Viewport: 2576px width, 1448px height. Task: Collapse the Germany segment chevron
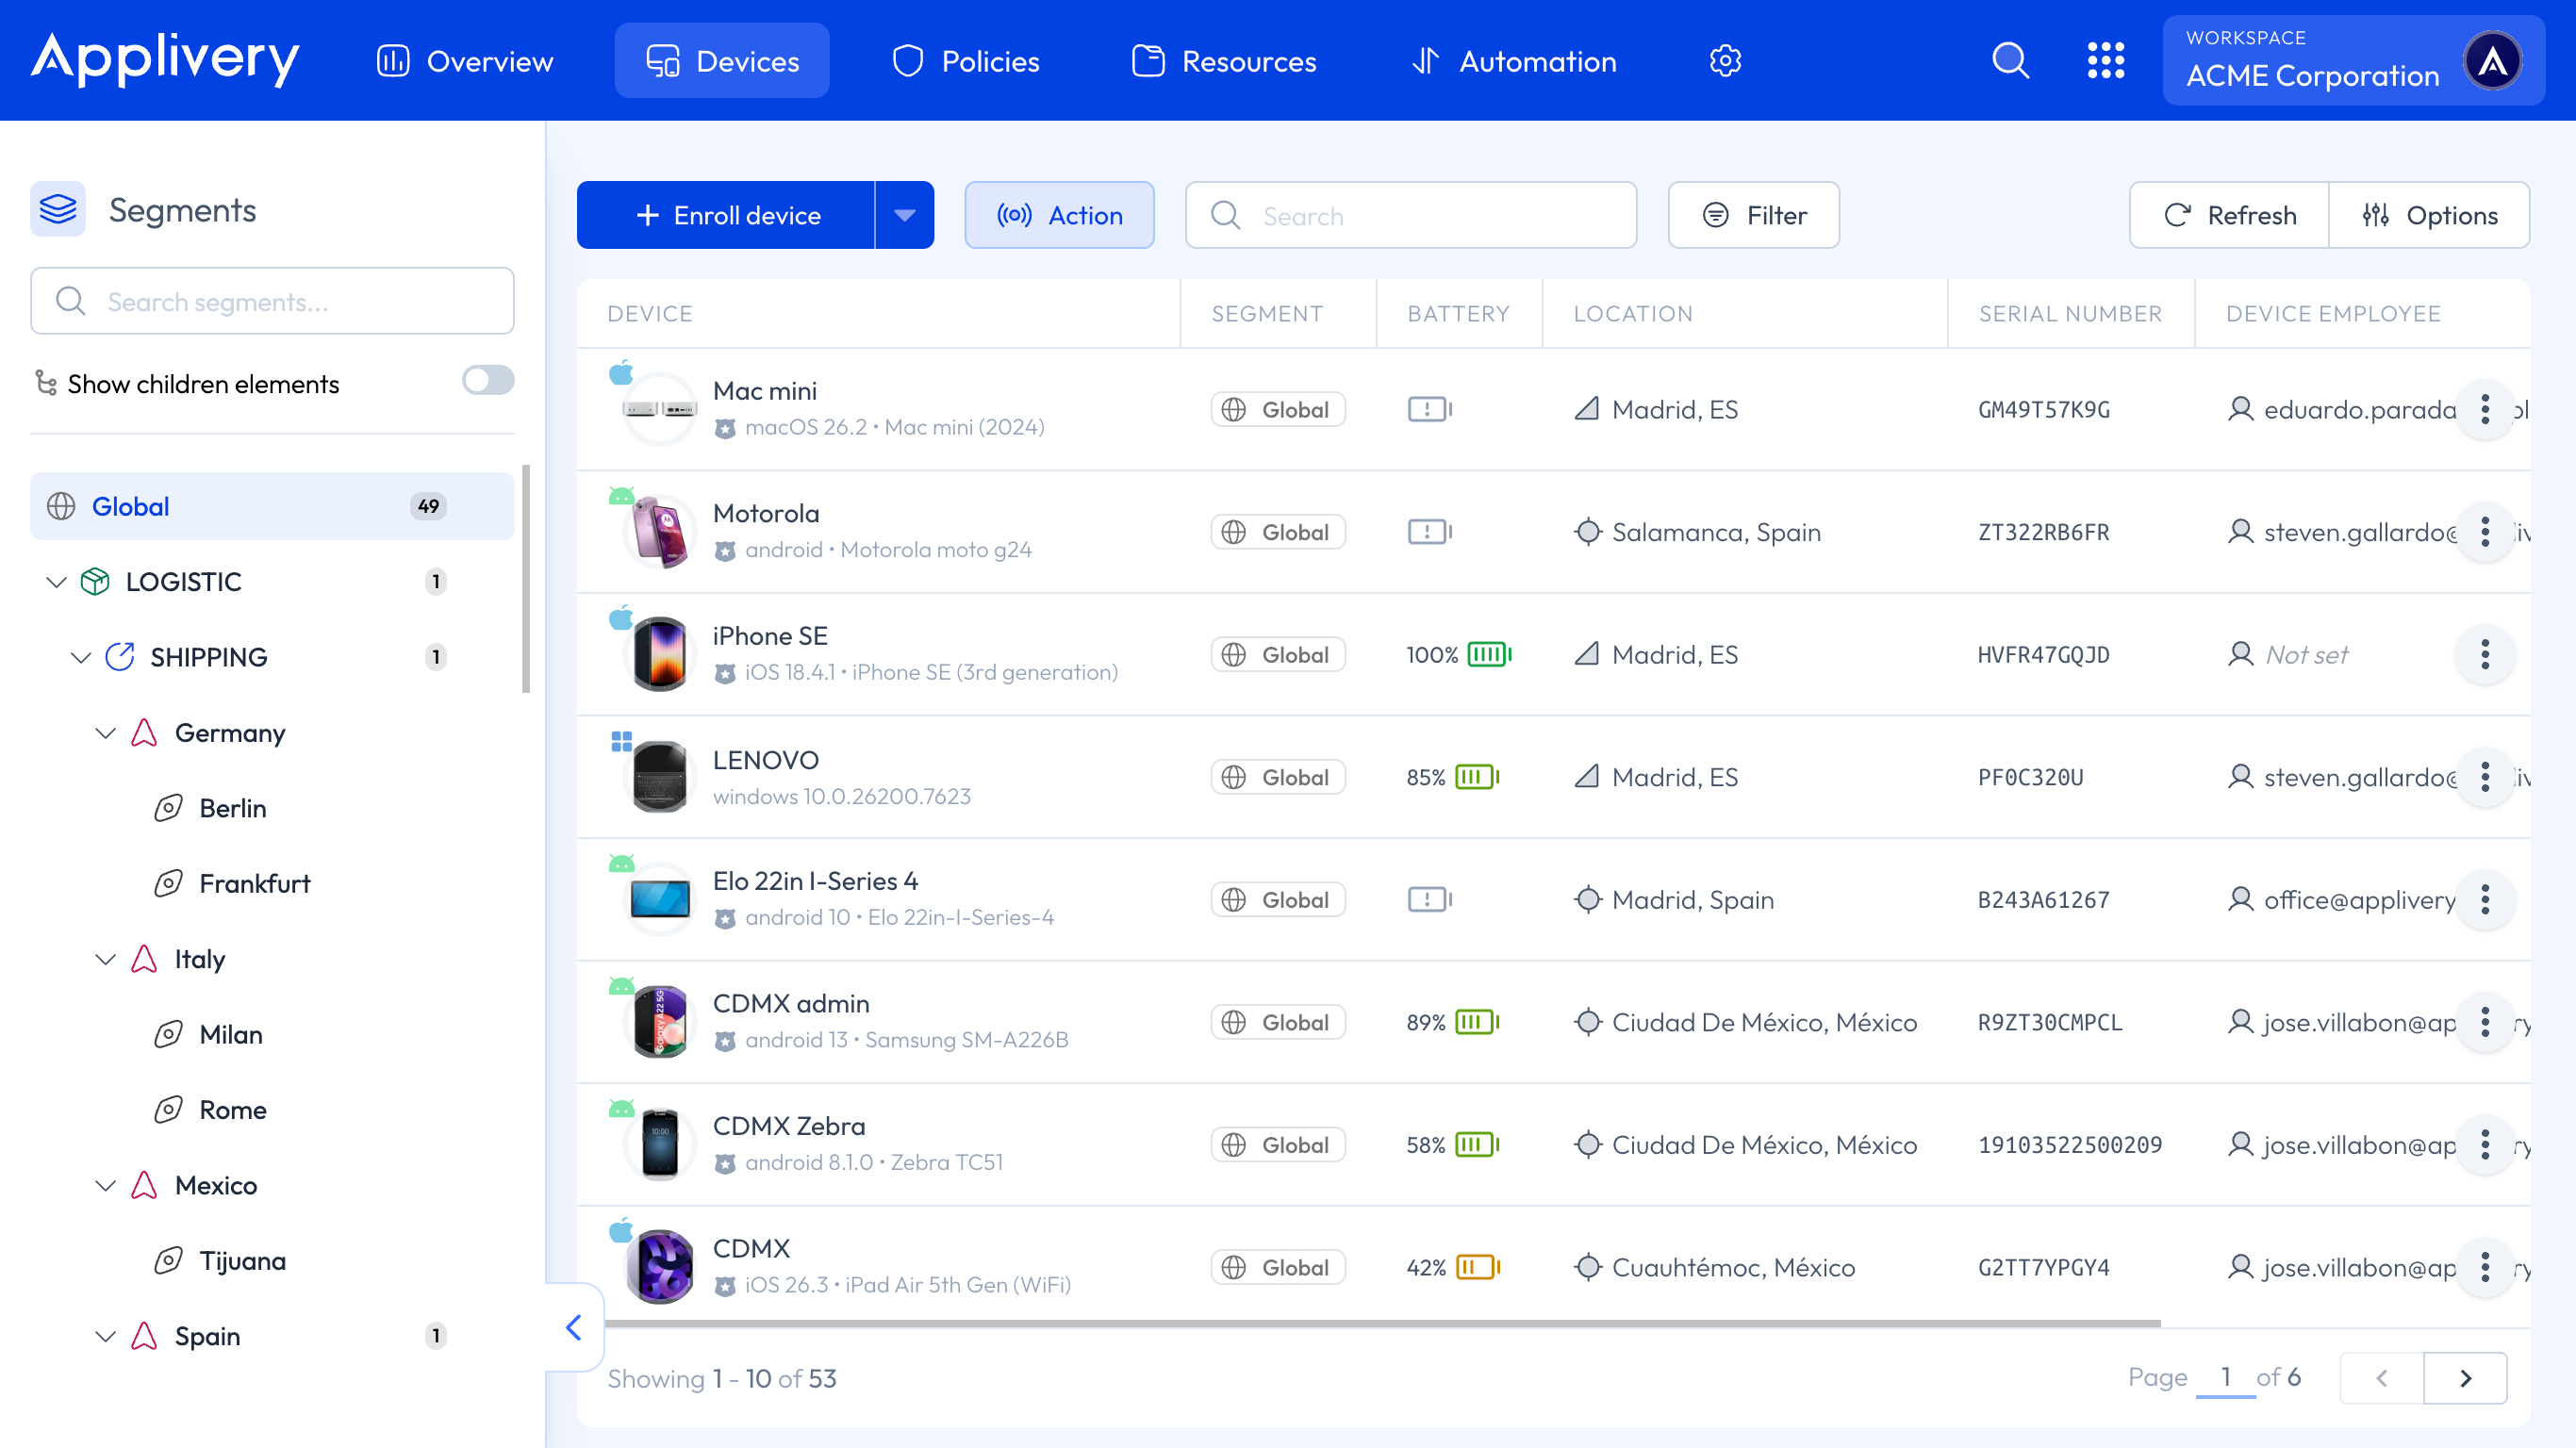pos(106,733)
